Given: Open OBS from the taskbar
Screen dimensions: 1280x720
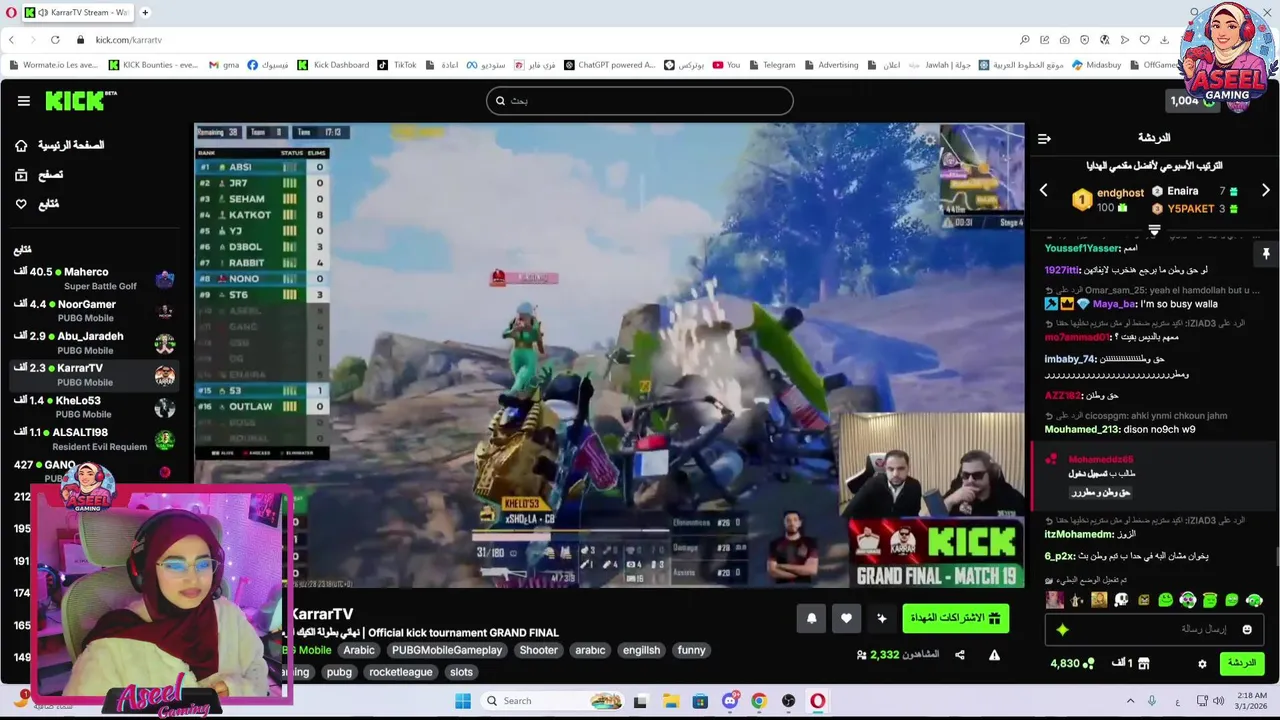Looking at the screenshot, I should pos(788,701).
